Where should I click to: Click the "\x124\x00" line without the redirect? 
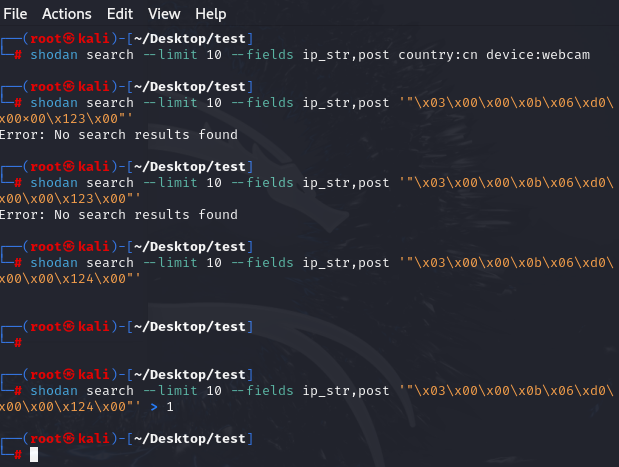pos(70,279)
